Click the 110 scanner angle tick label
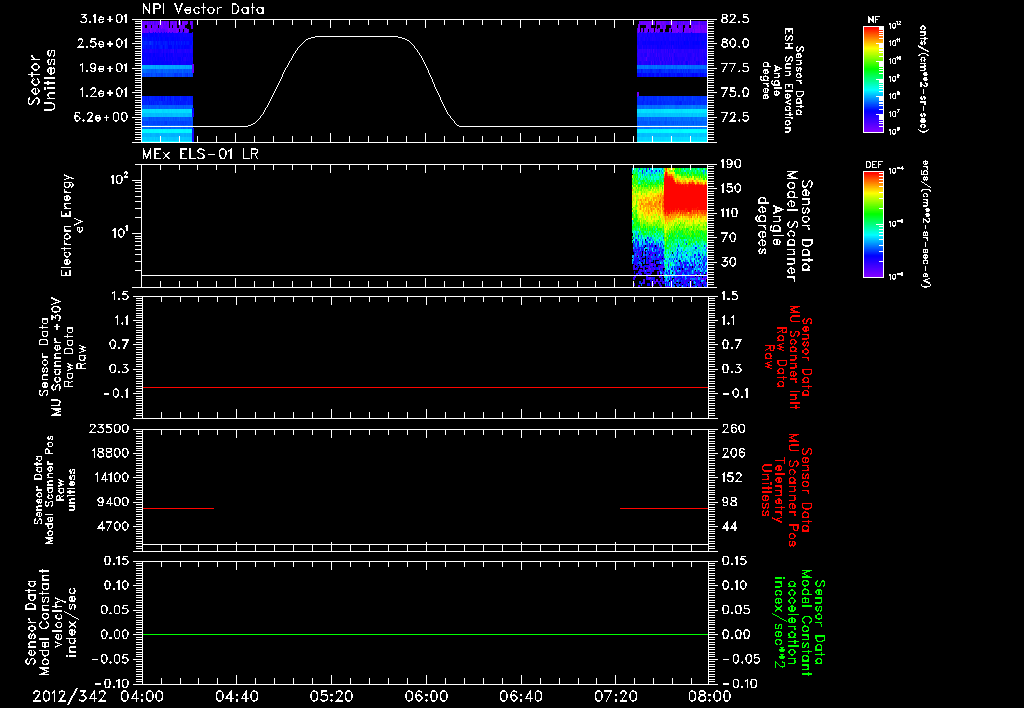 pos(731,213)
